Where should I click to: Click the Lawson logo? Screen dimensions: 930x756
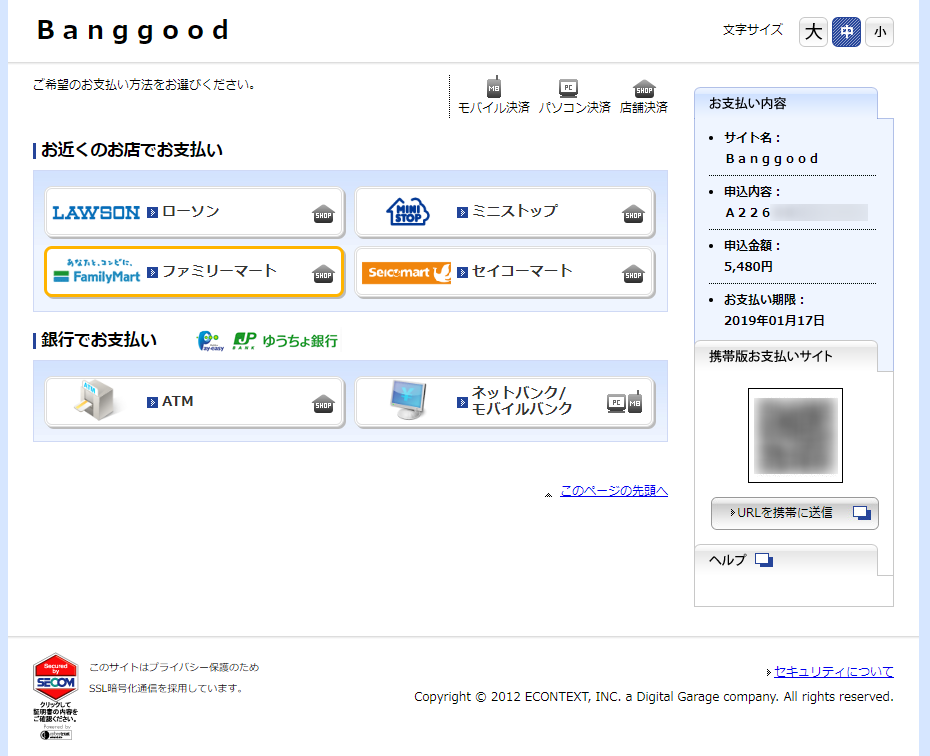[96, 213]
